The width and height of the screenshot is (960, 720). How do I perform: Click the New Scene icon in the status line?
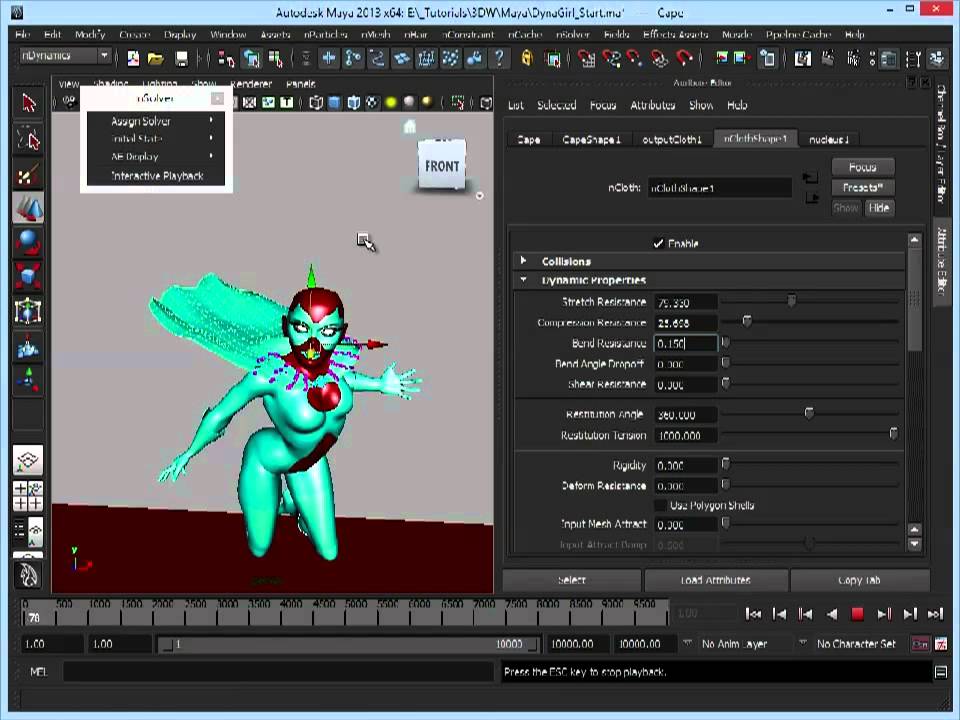click(132, 58)
